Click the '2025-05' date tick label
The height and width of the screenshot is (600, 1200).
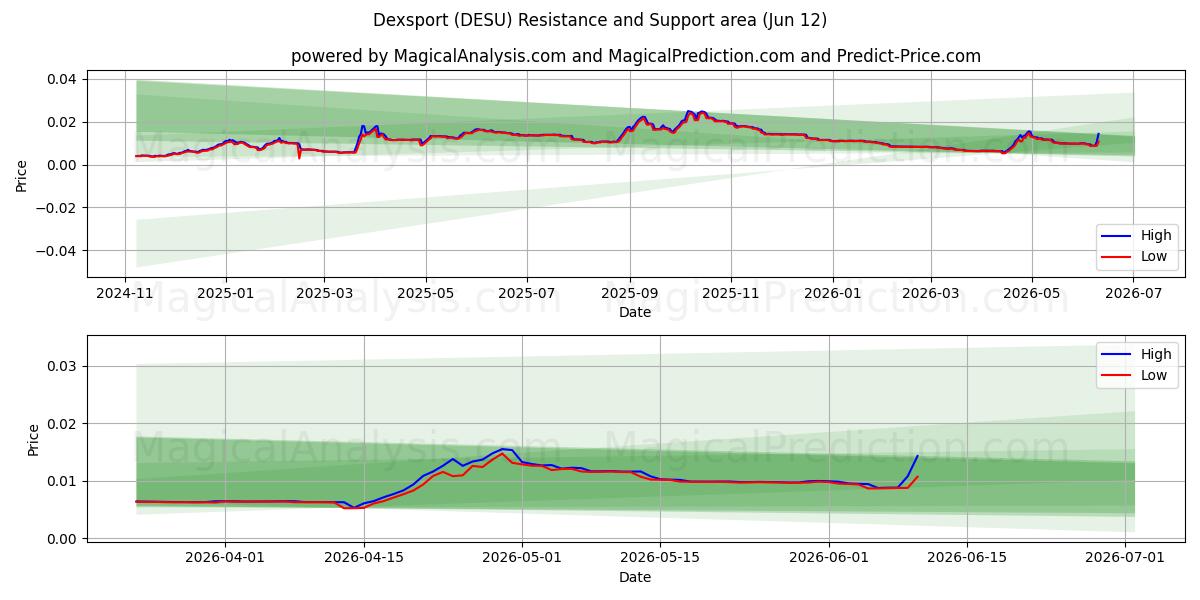(426, 293)
